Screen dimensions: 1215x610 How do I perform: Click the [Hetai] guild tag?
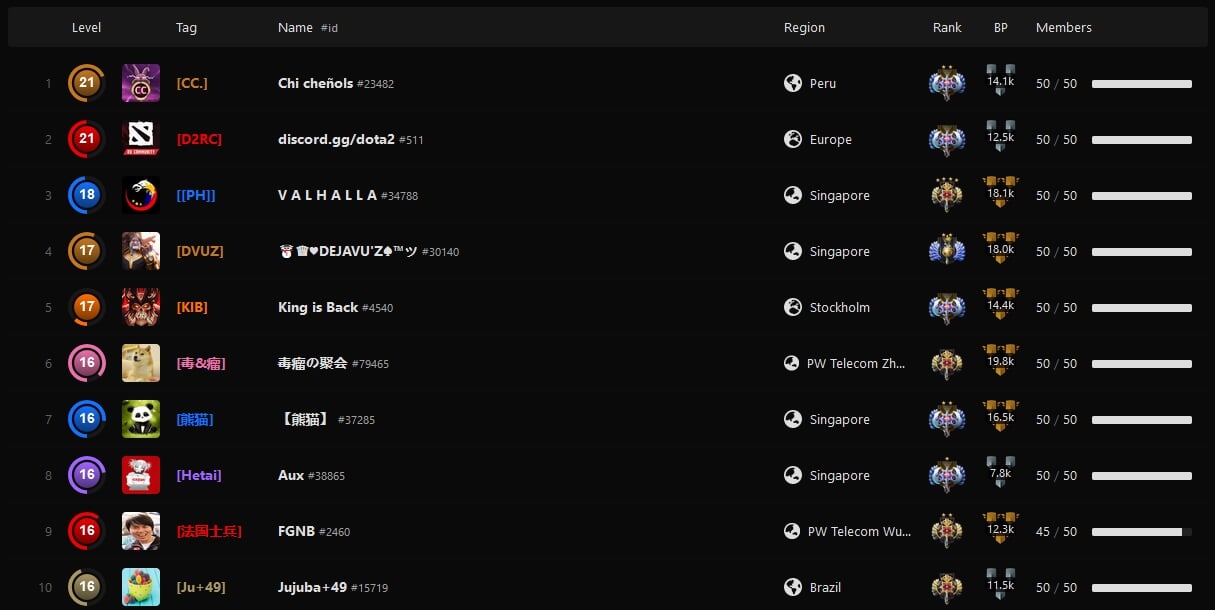(199, 475)
